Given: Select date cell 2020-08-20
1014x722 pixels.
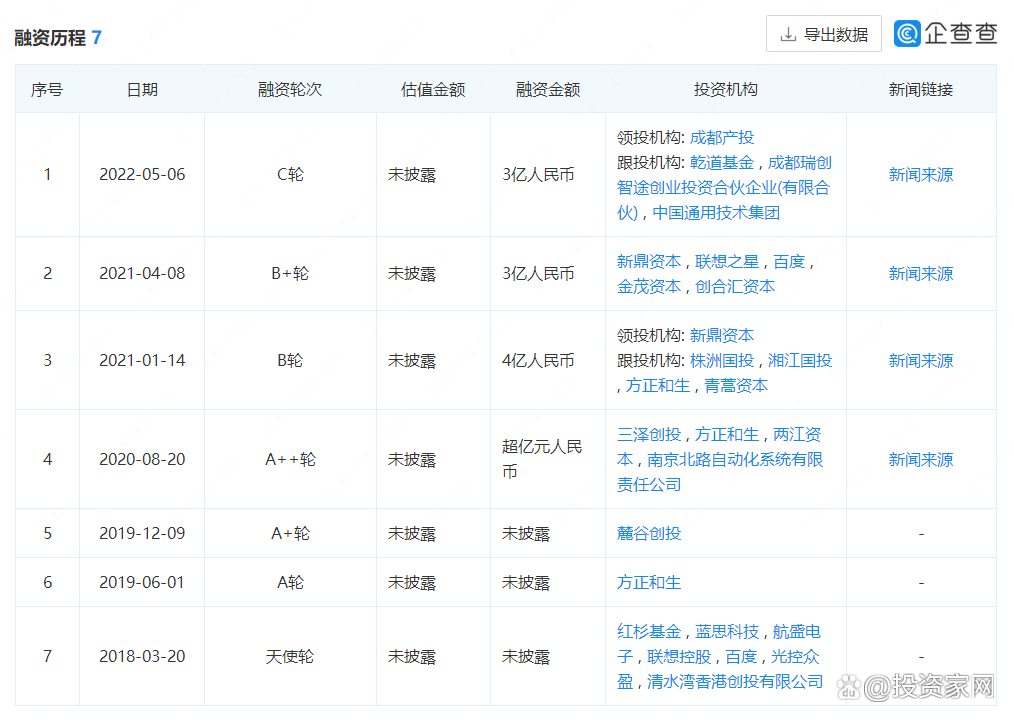Looking at the screenshot, I should click(x=142, y=459).
